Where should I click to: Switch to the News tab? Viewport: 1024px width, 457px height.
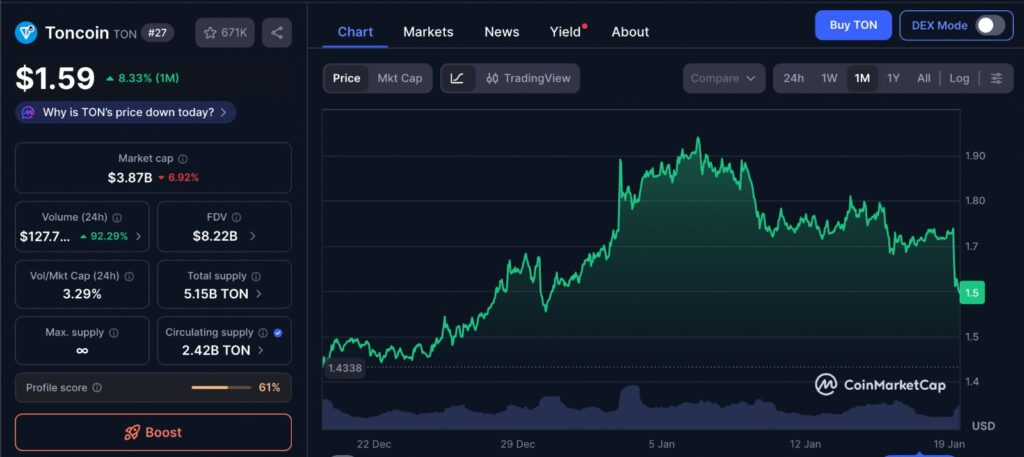tap(502, 32)
